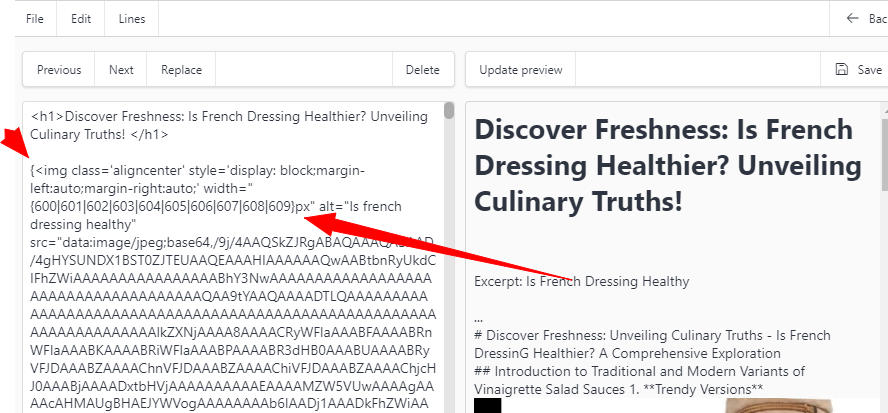Open the Lines menu
Viewport: 888px width, 413px height.
[x=131, y=18]
